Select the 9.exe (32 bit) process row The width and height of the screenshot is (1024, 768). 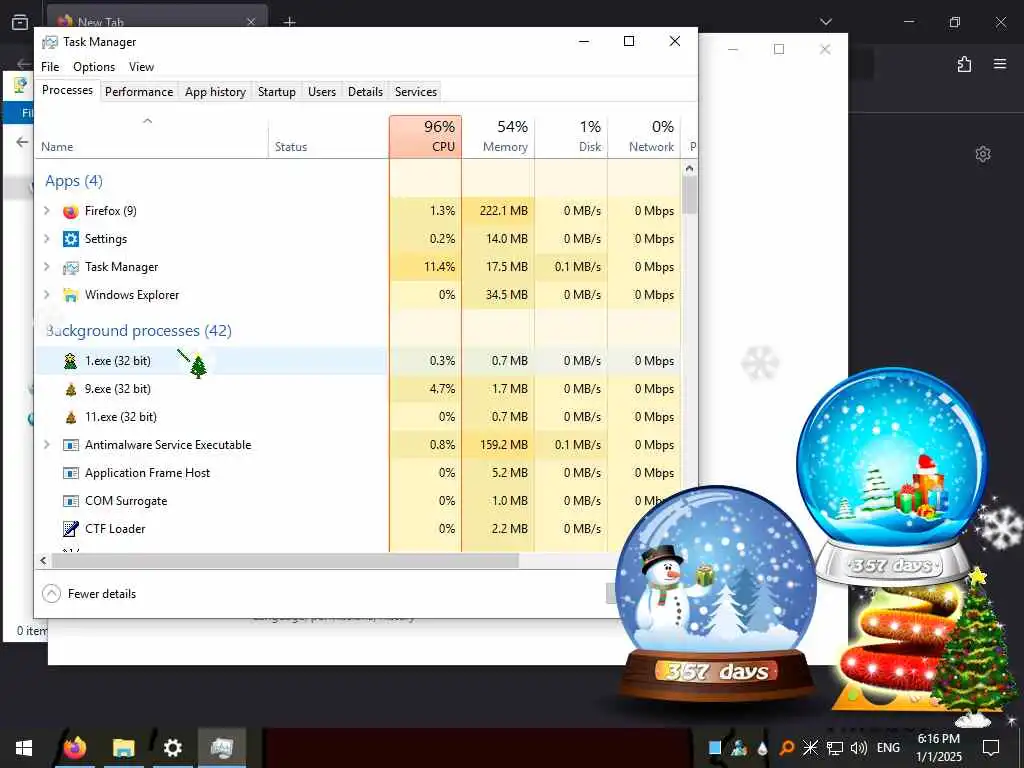(358, 389)
